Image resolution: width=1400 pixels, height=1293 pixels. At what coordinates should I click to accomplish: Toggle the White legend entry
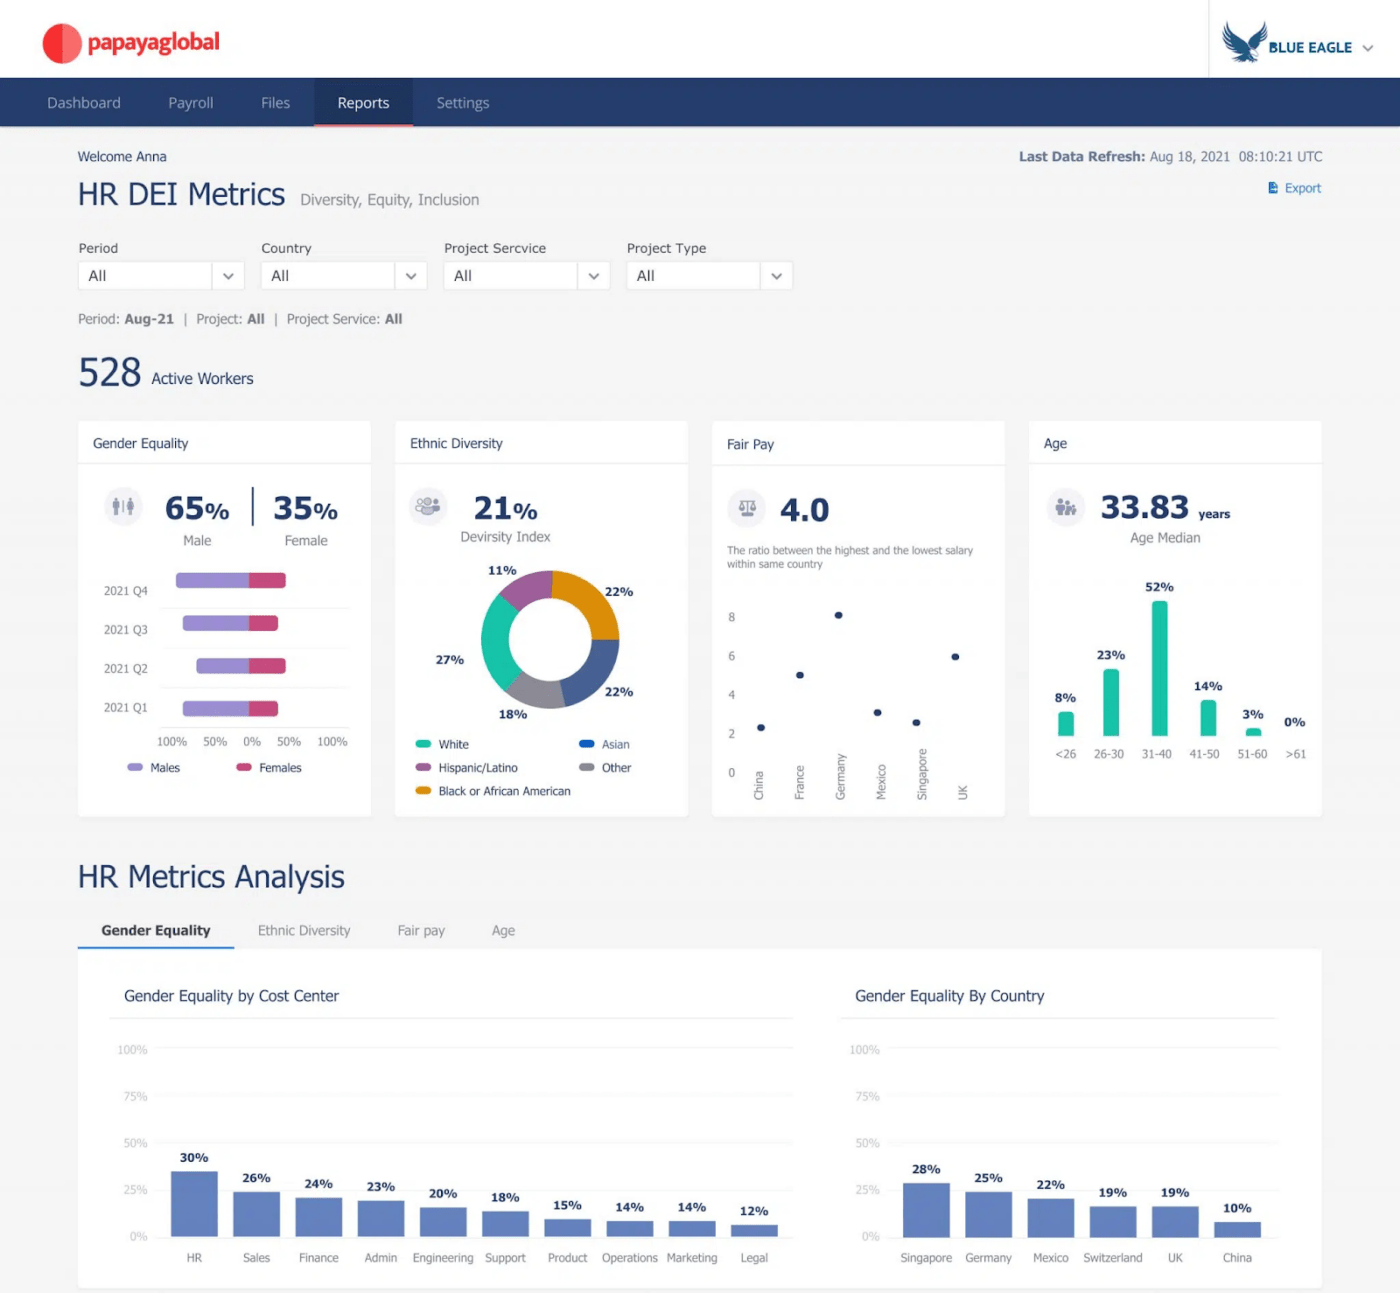click(x=442, y=744)
